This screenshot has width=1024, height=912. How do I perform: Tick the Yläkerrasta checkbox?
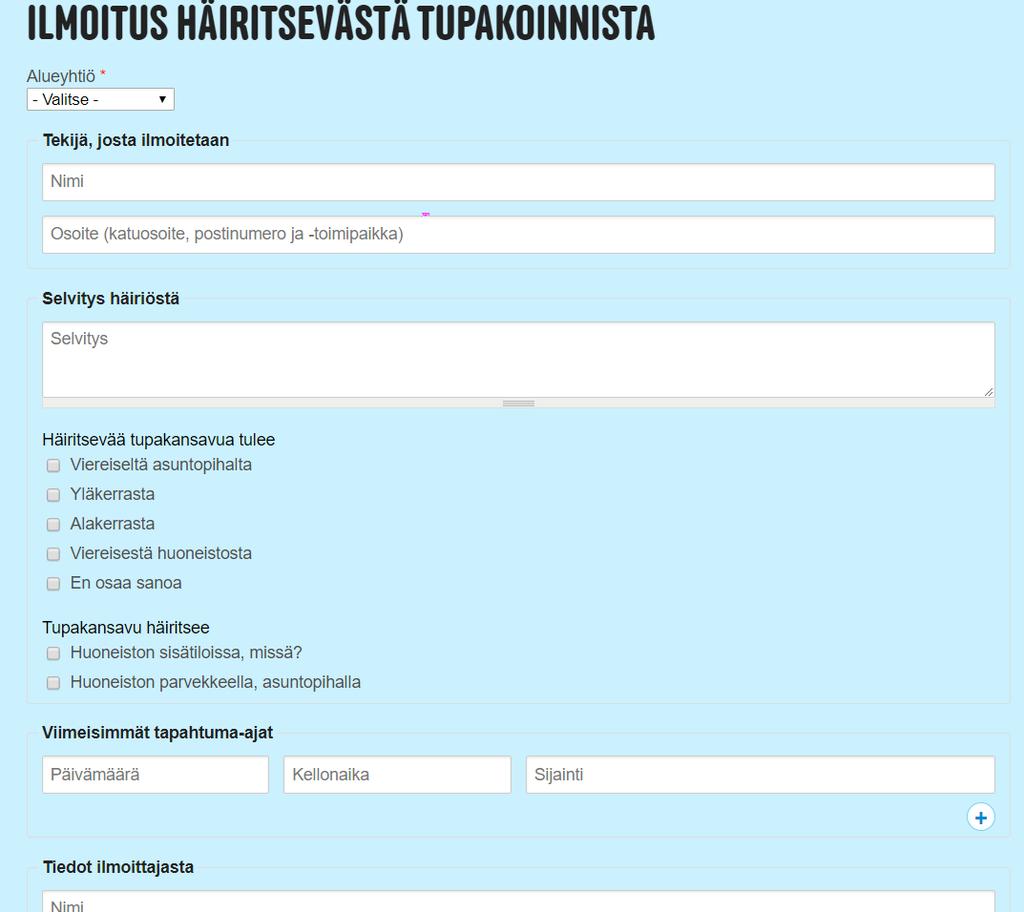tap(54, 495)
